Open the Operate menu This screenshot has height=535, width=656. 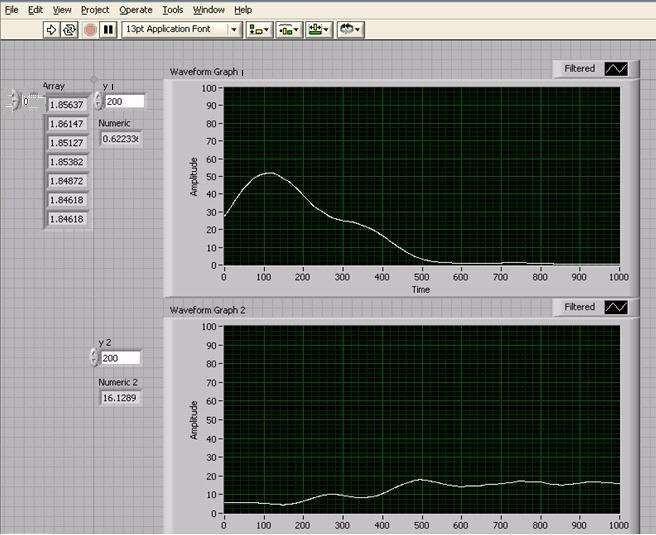point(136,10)
